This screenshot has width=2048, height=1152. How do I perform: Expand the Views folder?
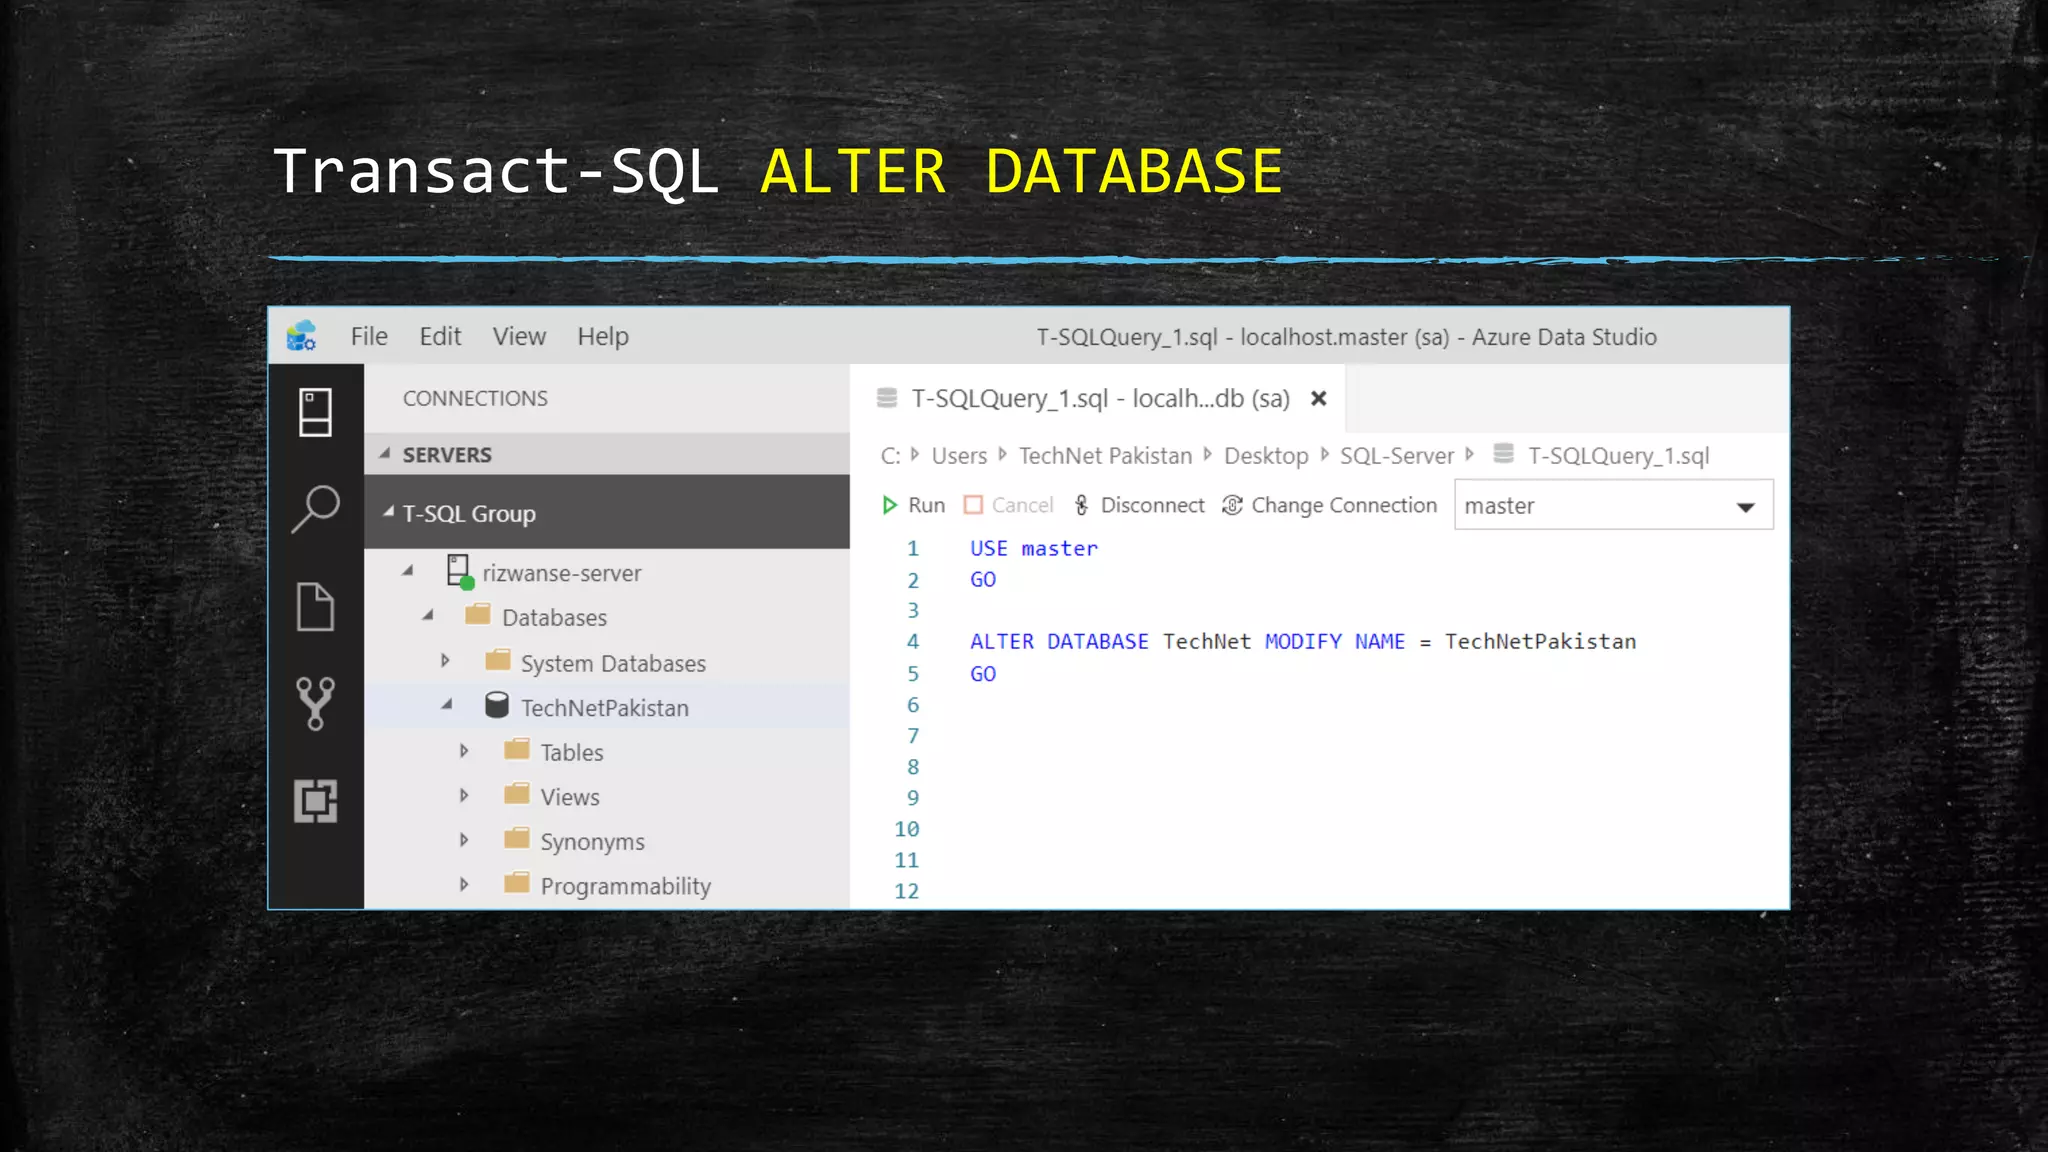coord(464,795)
